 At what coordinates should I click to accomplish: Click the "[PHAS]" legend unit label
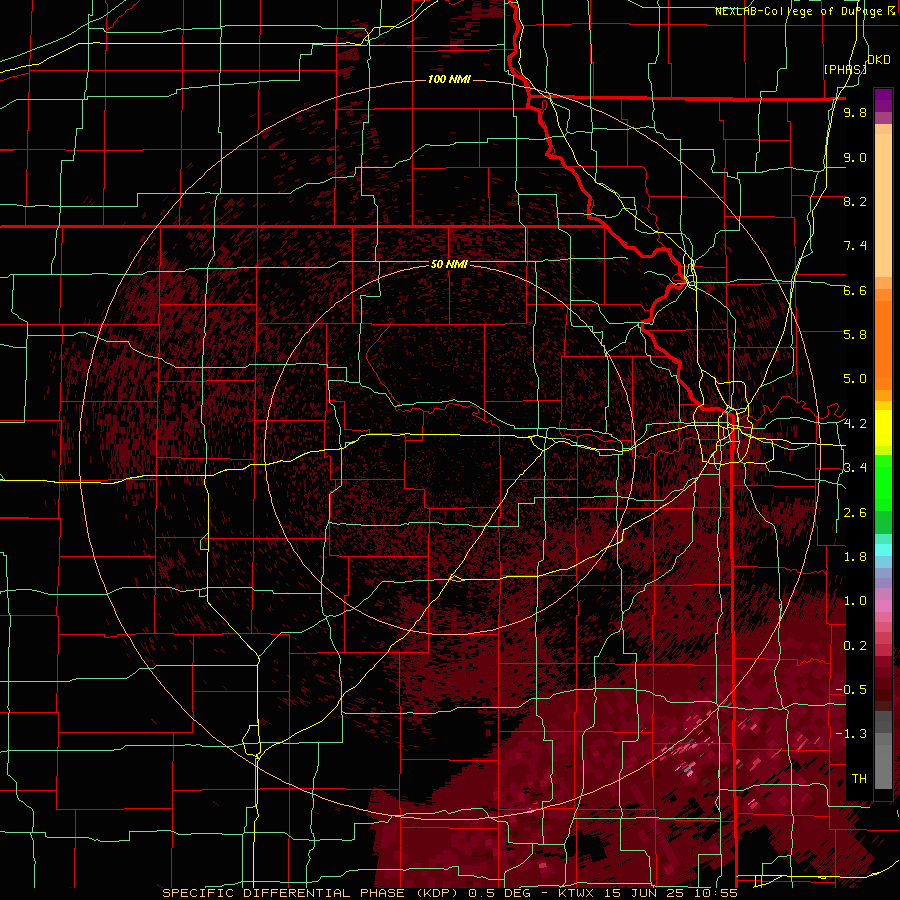click(x=845, y=69)
